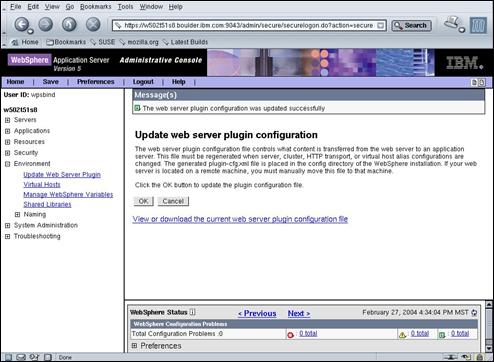Open the URL bar history dropdown arrow
This screenshot has width=494, height=362.
tap(380, 25)
